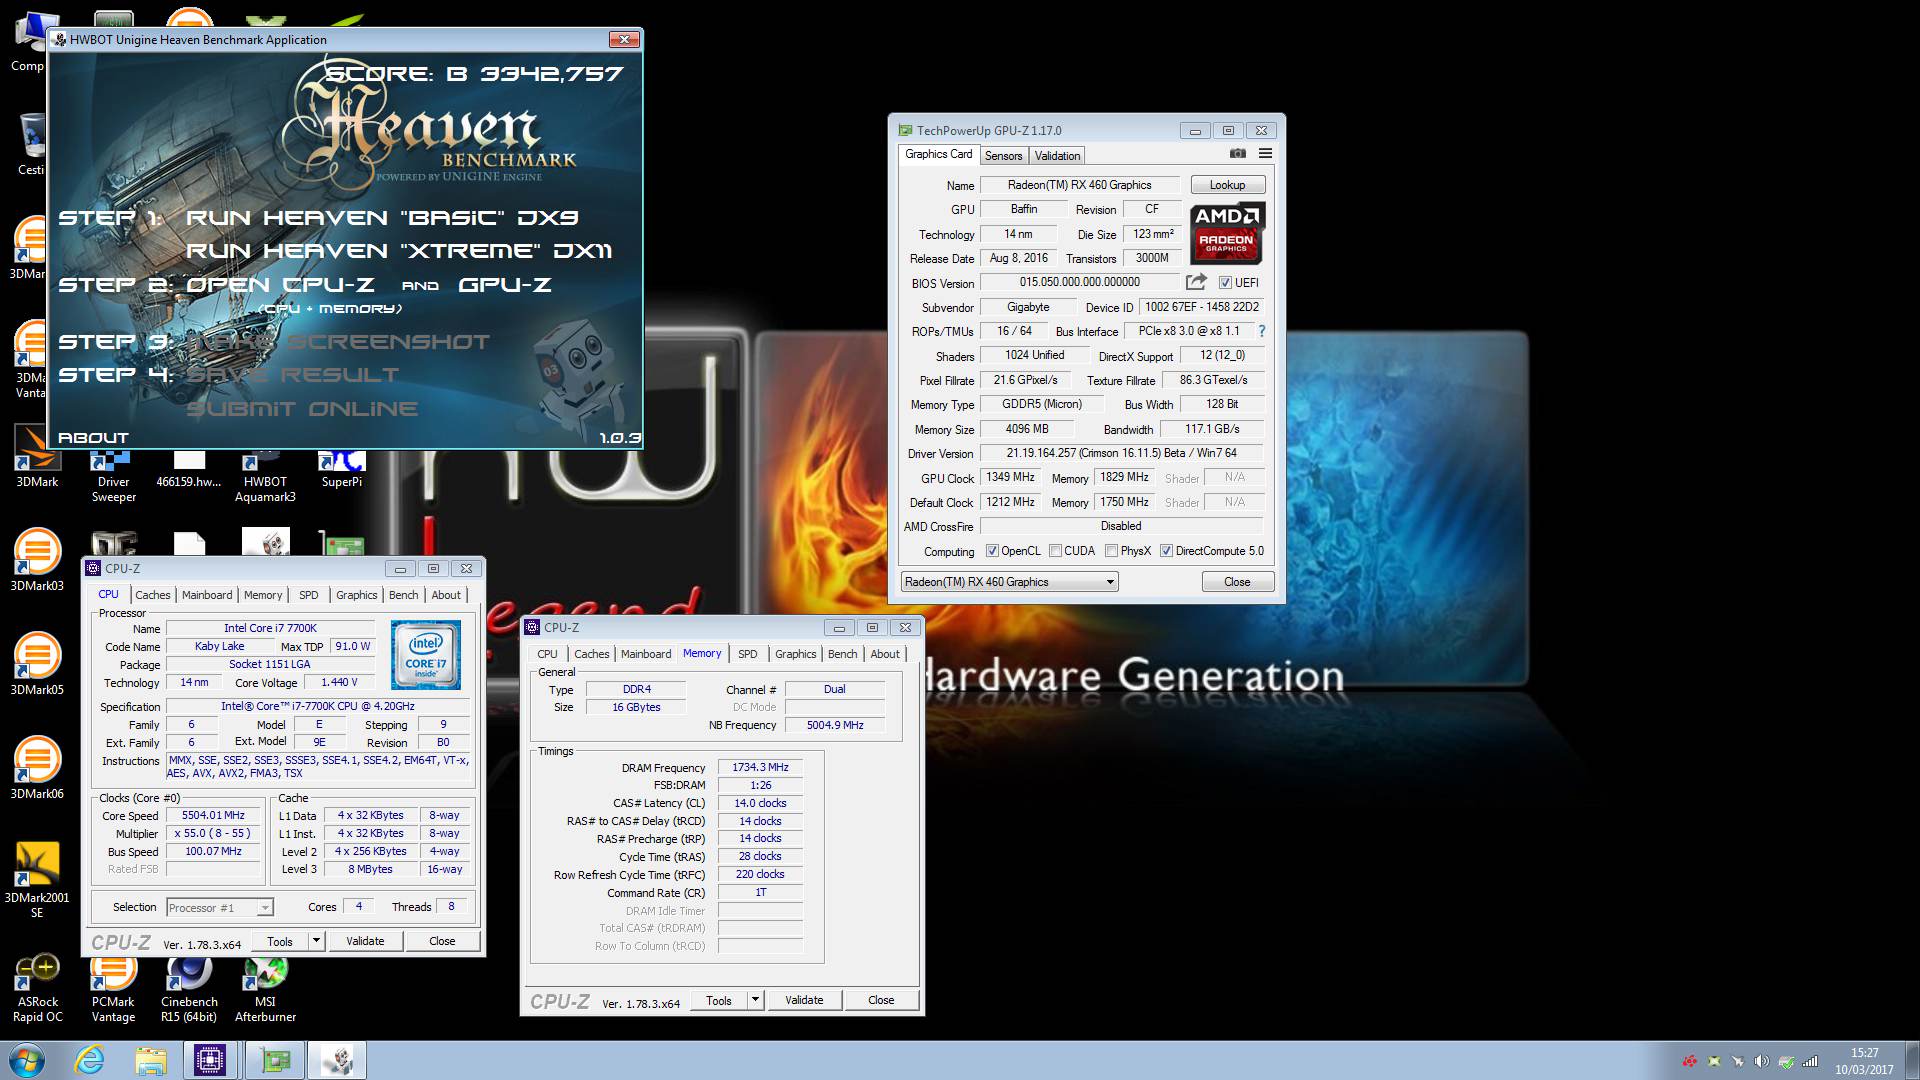Click Run Heaven "Xtreme" DX11
The height and width of the screenshot is (1080, 1920).
(399, 251)
